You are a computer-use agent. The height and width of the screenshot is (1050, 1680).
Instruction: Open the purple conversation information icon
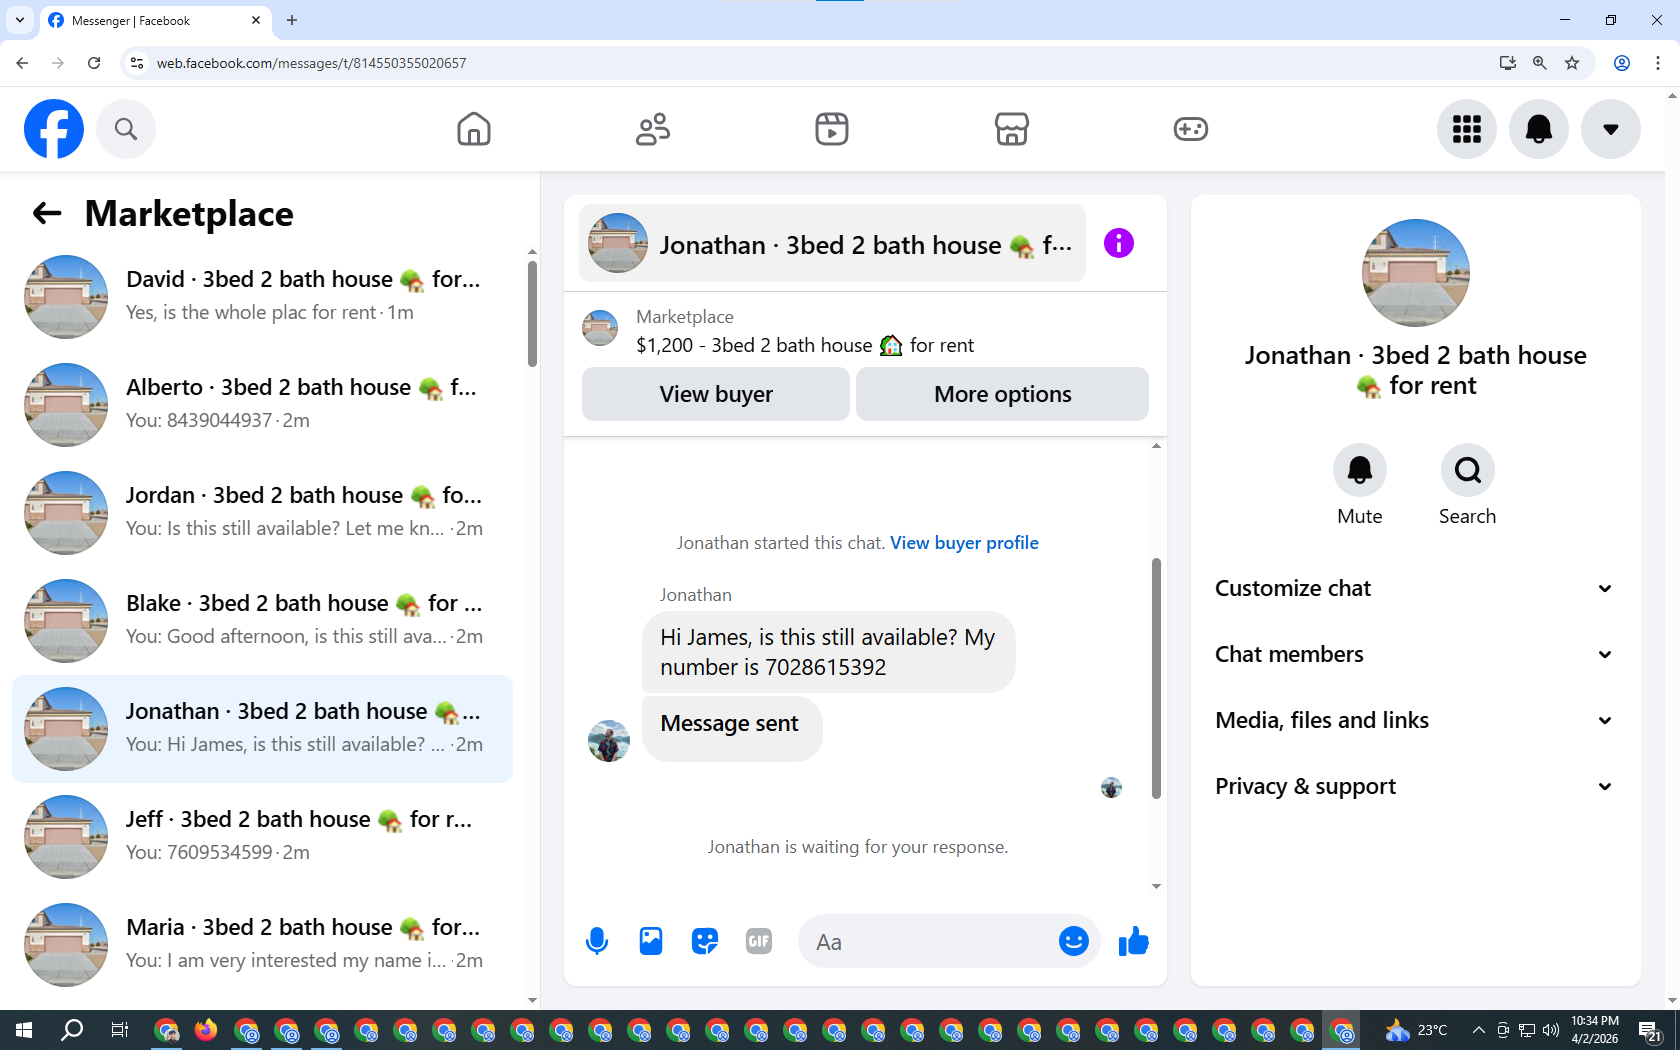pos(1119,243)
